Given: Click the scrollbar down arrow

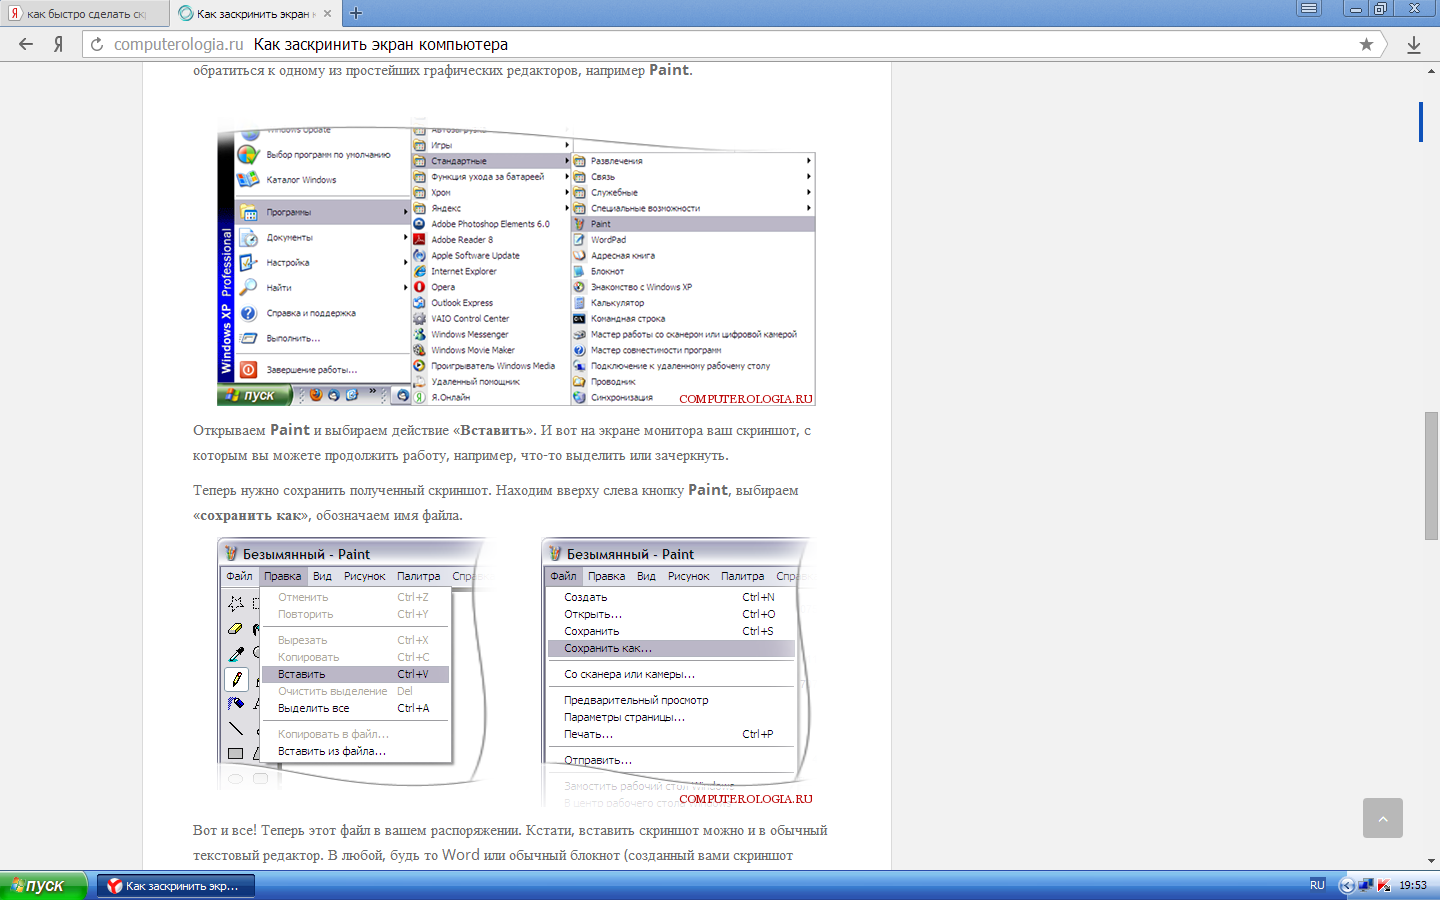Looking at the screenshot, I should coord(1432,860).
